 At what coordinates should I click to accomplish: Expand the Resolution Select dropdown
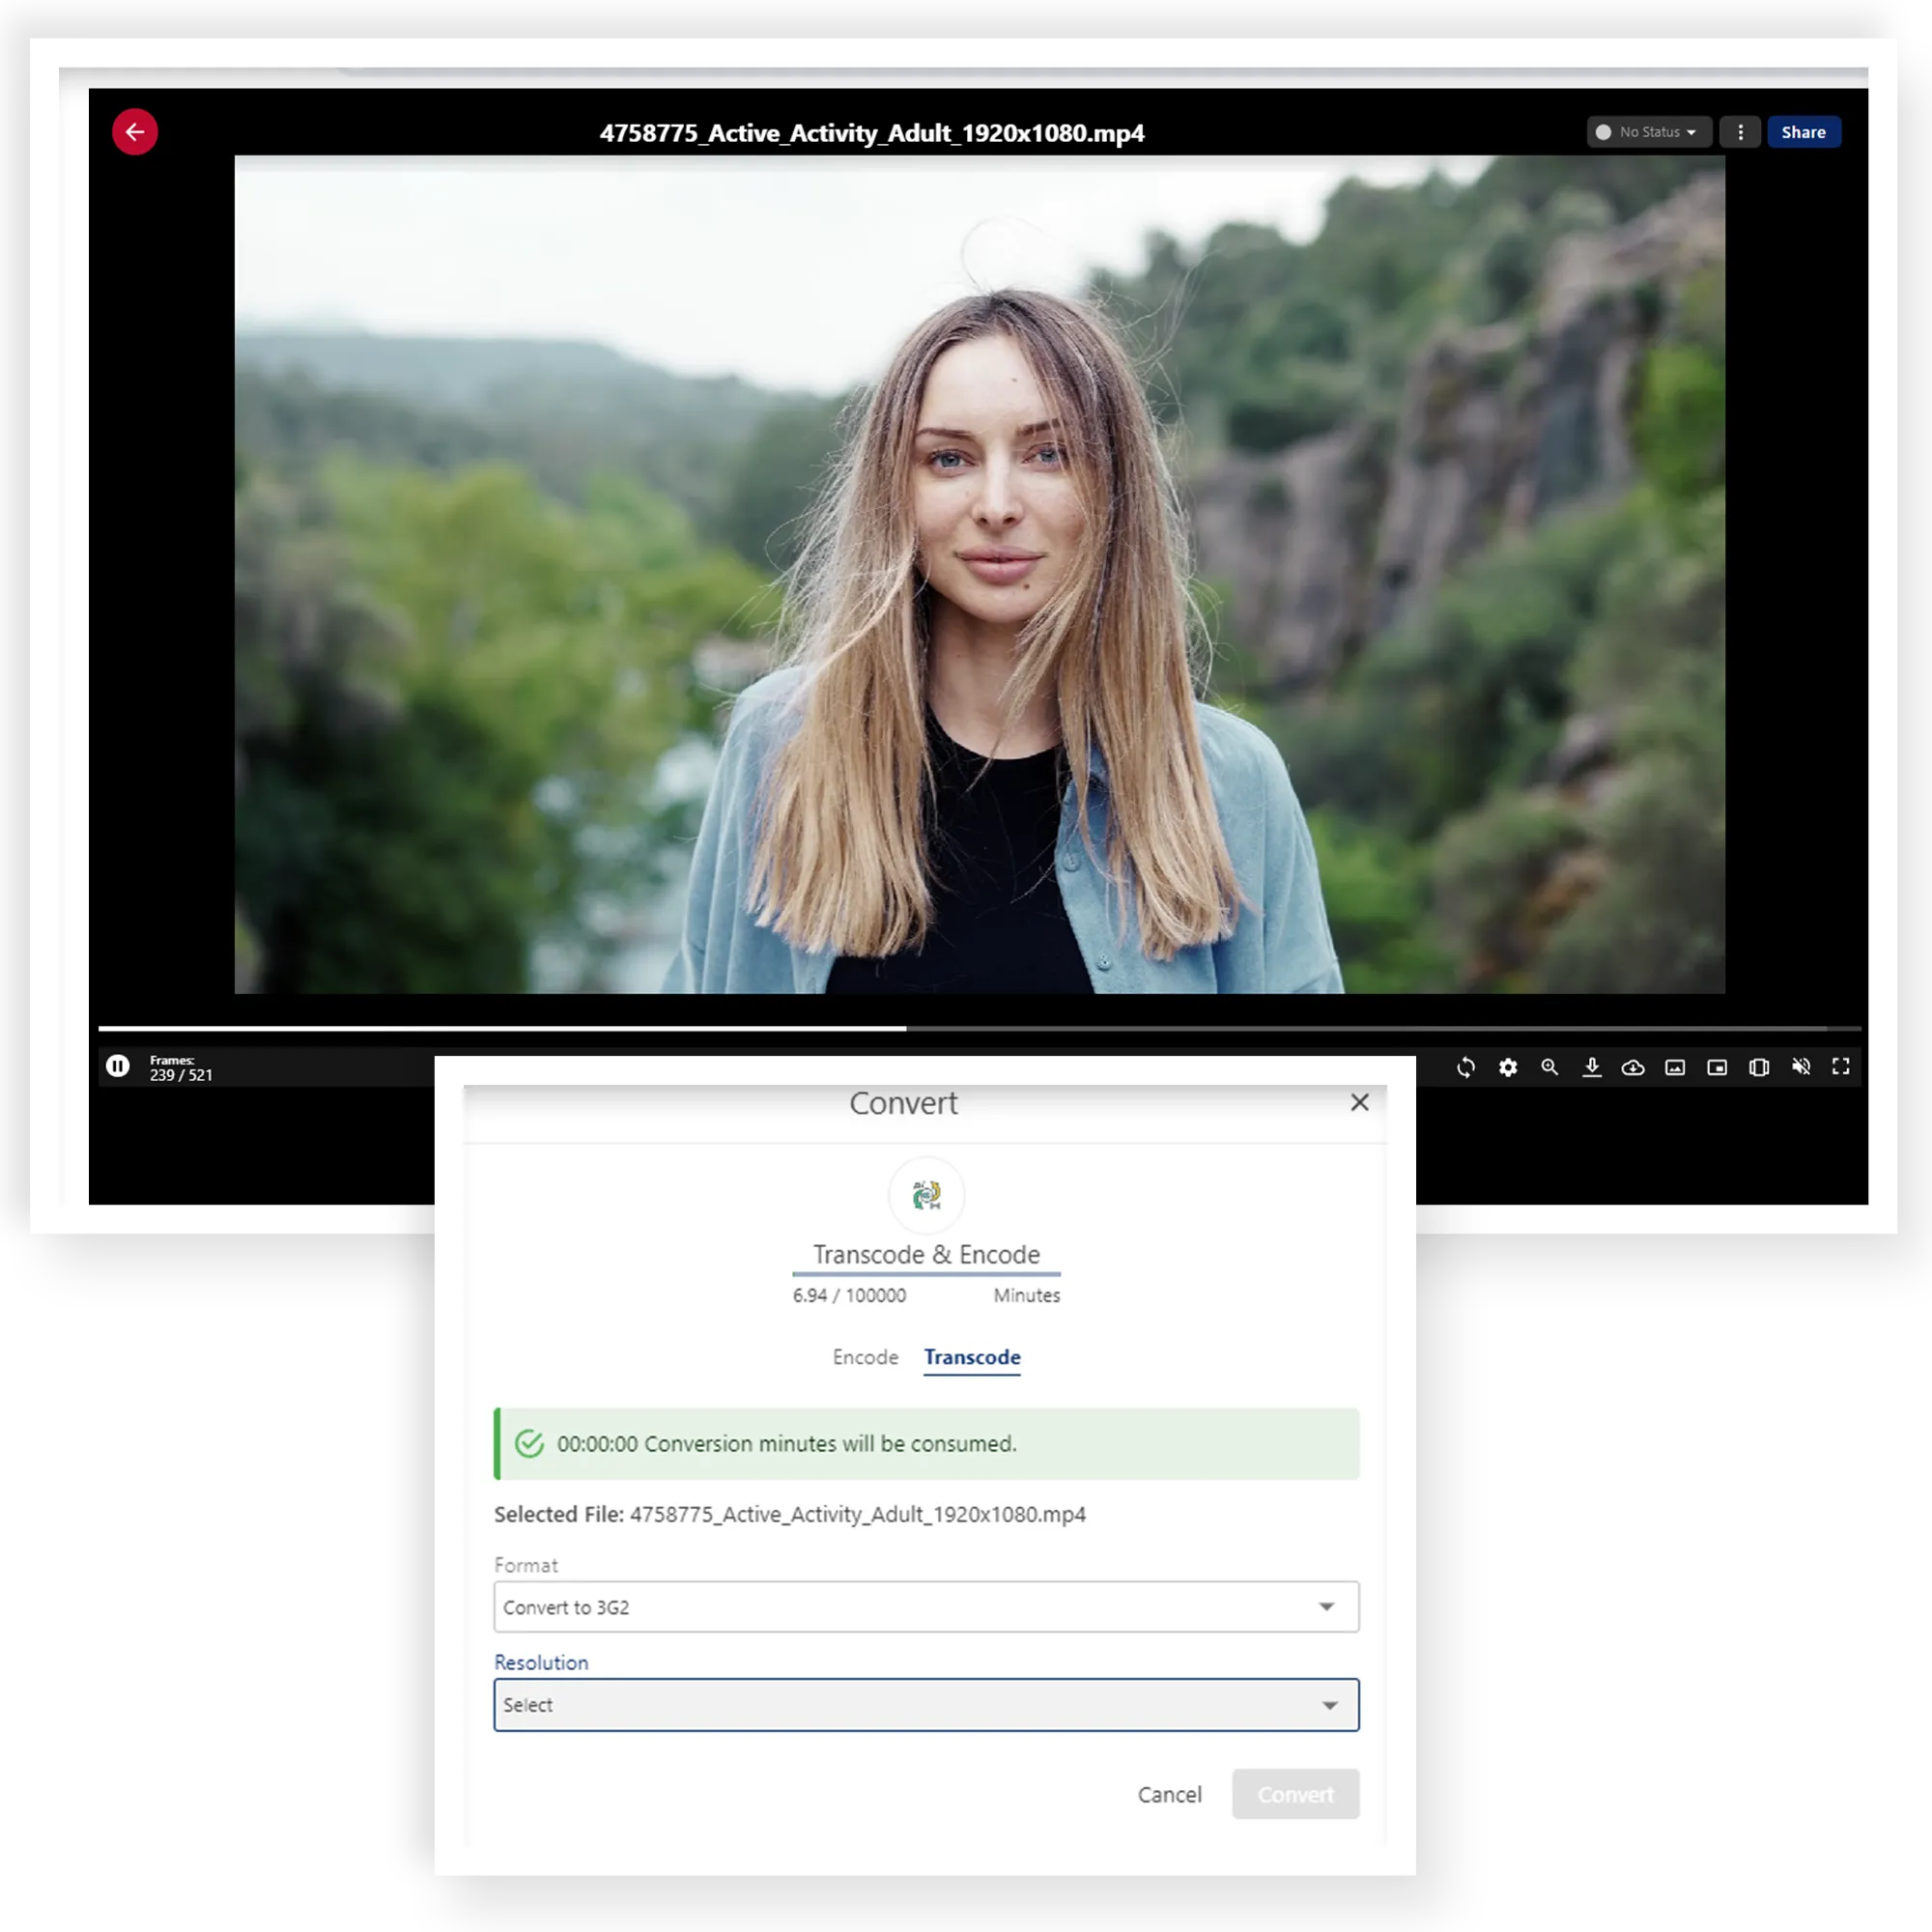coord(926,1705)
